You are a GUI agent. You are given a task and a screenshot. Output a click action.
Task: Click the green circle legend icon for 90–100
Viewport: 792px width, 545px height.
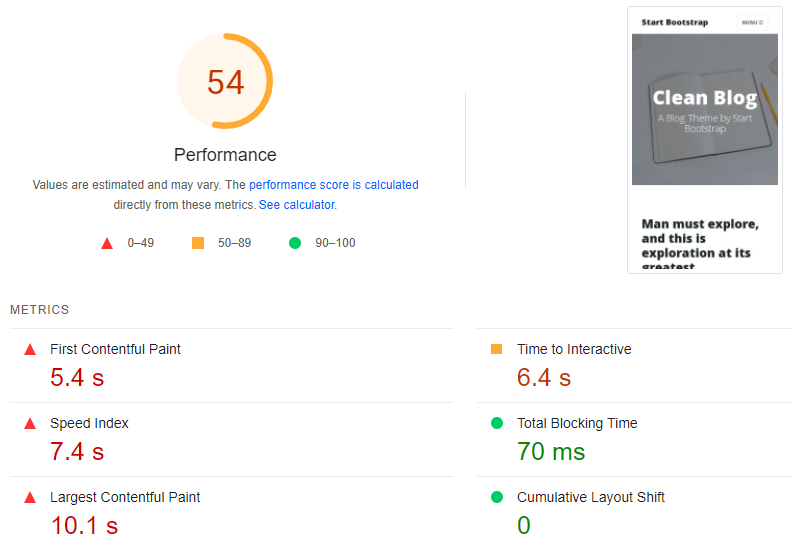coord(295,243)
